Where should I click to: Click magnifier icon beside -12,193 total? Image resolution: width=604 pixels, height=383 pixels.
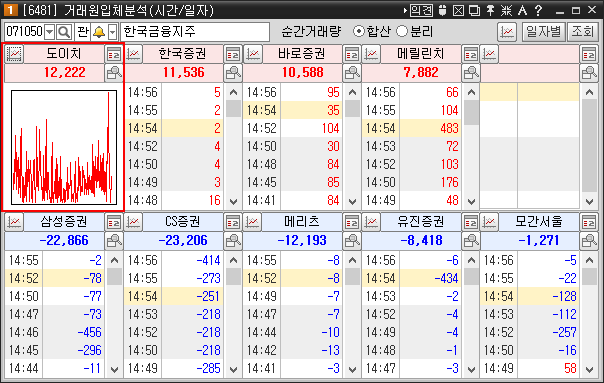[x=352, y=240]
